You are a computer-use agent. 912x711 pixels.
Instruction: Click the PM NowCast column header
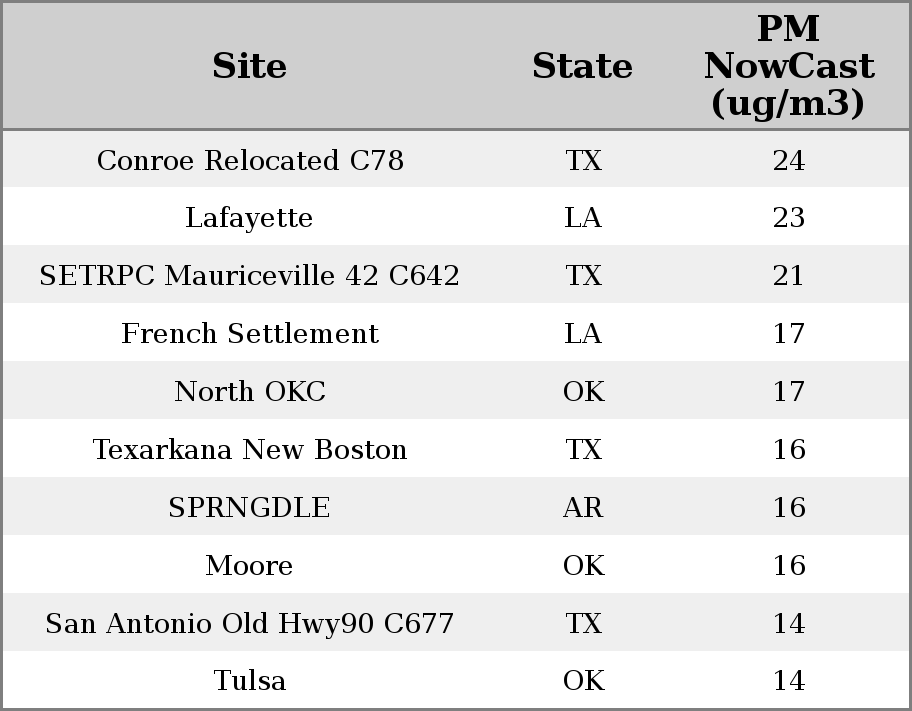(x=788, y=66)
